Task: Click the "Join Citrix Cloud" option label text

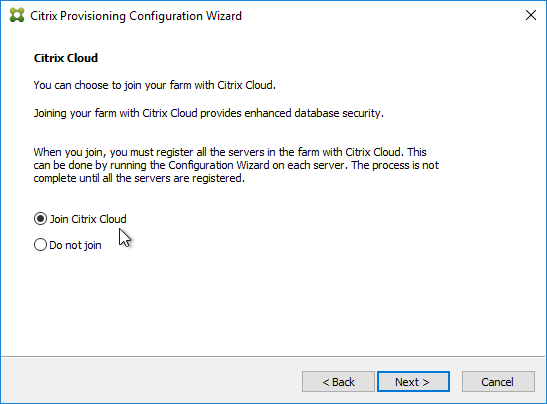Action: [x=88, y=219]
